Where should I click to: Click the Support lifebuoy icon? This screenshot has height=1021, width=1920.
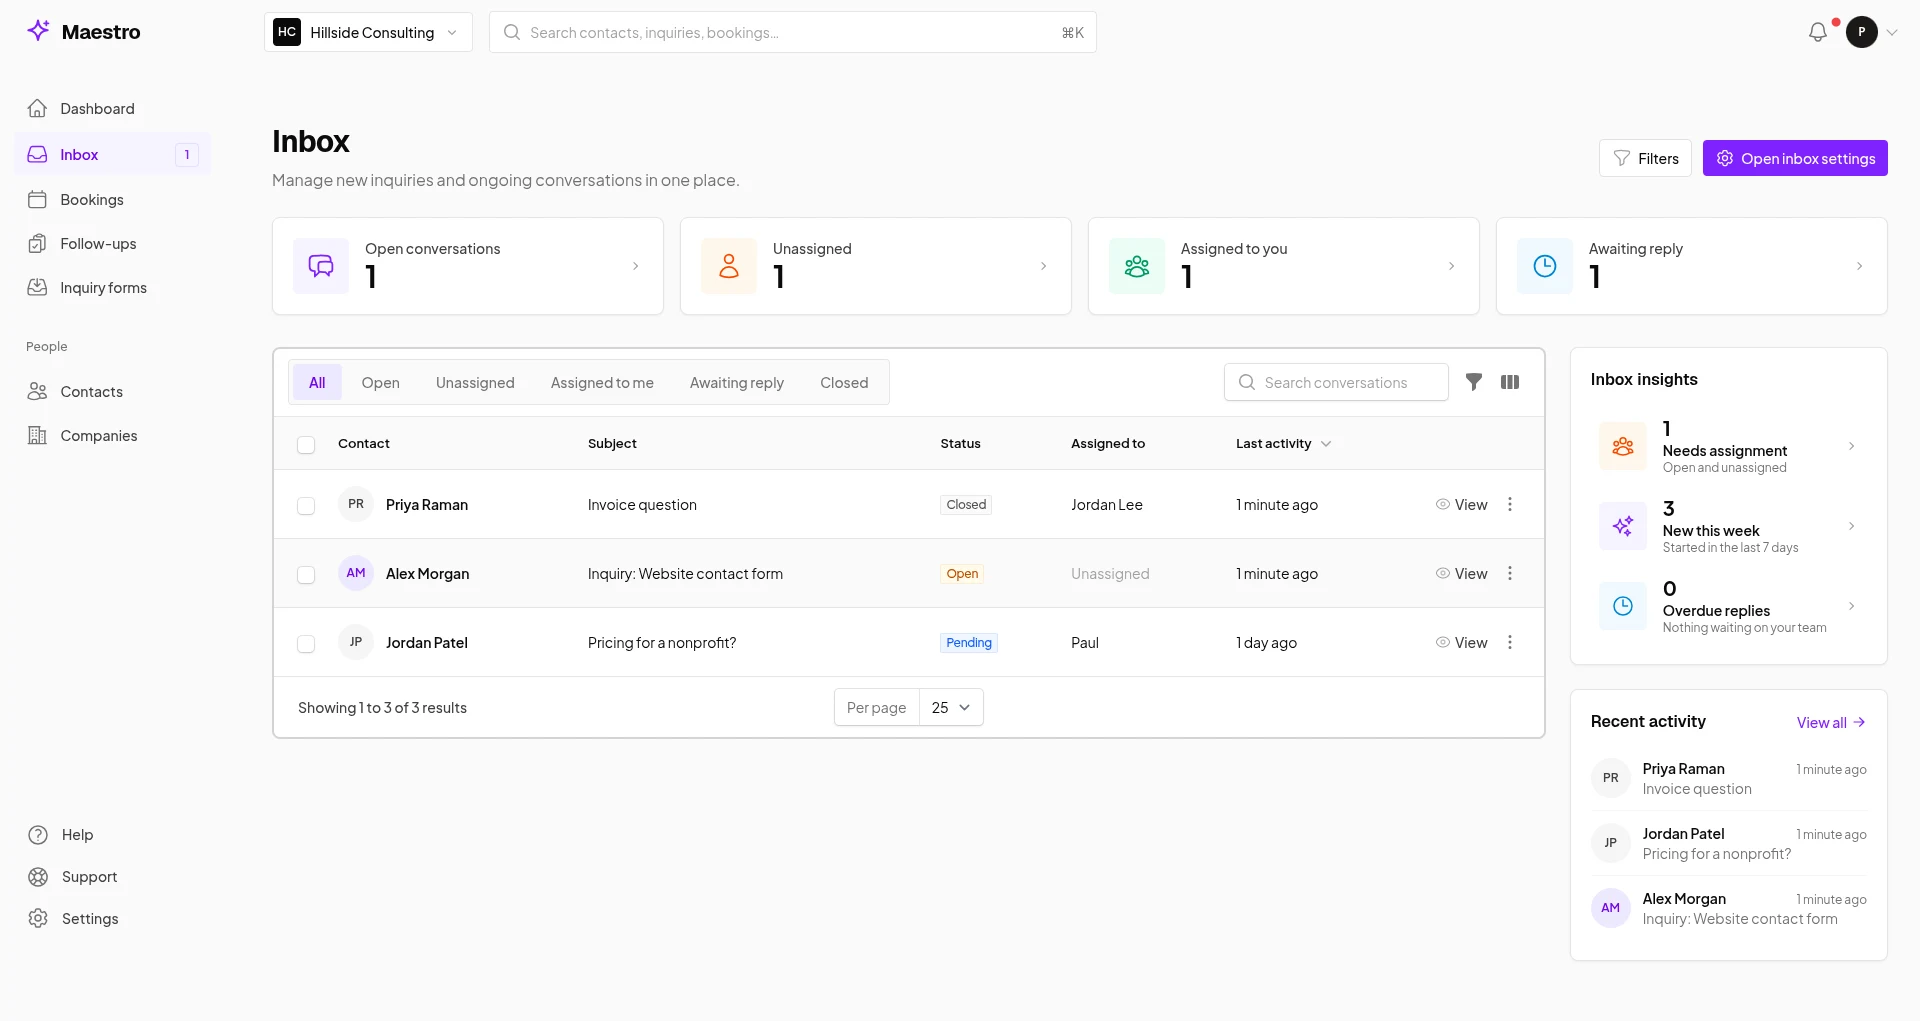[x=38, y=877]
